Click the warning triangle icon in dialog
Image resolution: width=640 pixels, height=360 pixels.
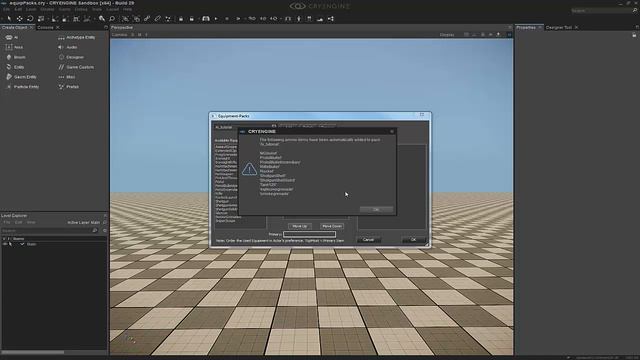click(249, 169)
